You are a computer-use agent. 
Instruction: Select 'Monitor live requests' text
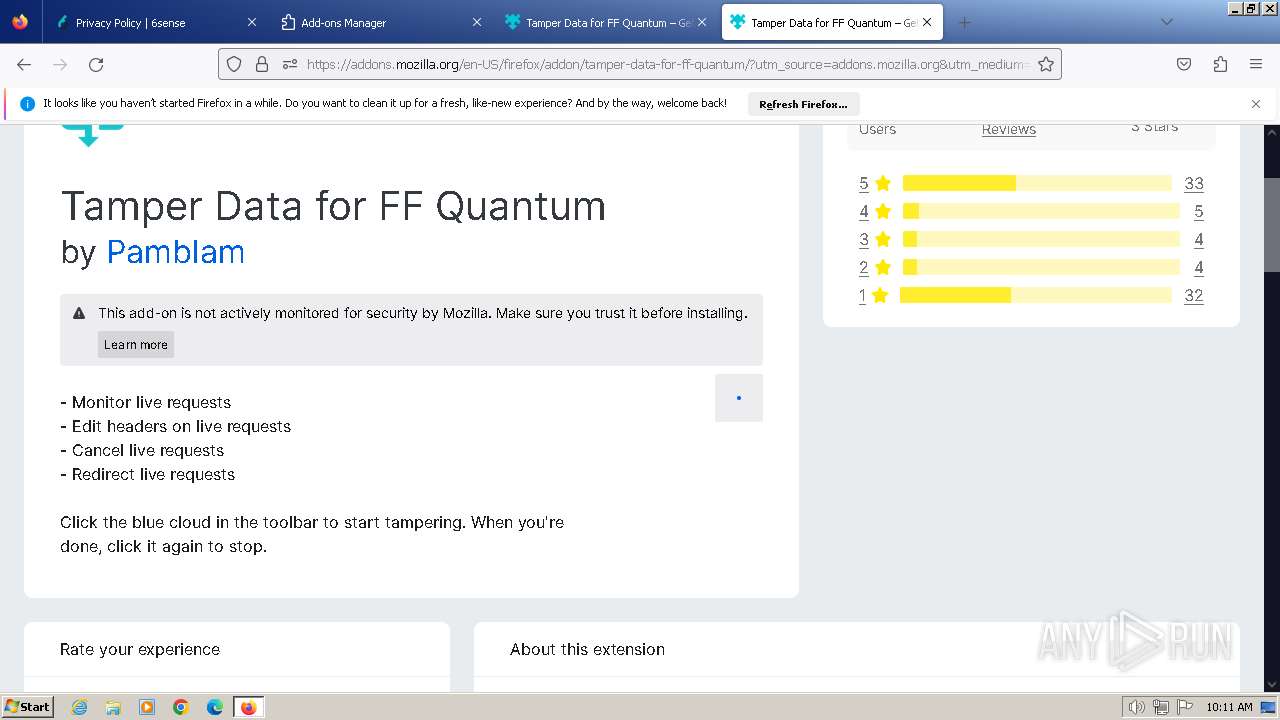coord(151,402)
